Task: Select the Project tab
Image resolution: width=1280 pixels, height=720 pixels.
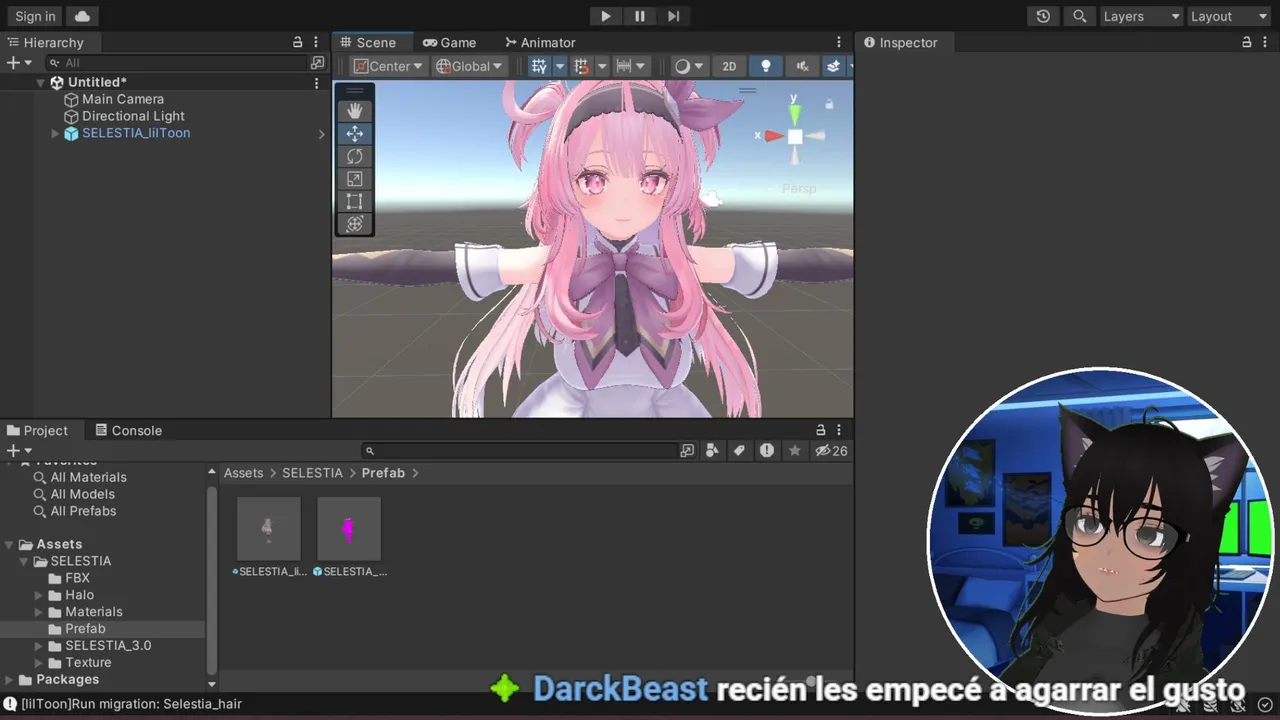Action: (x=37, y=430)
